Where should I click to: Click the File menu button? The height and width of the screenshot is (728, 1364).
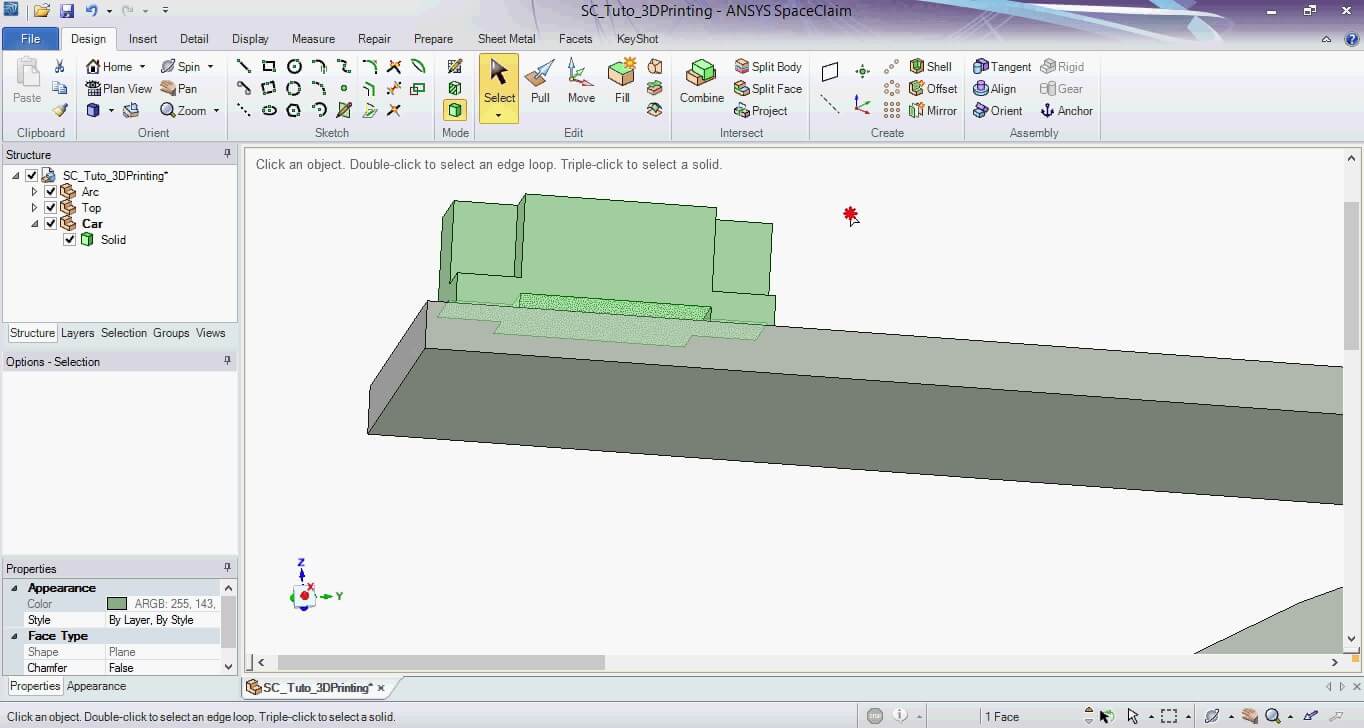[x=30, y=39]
